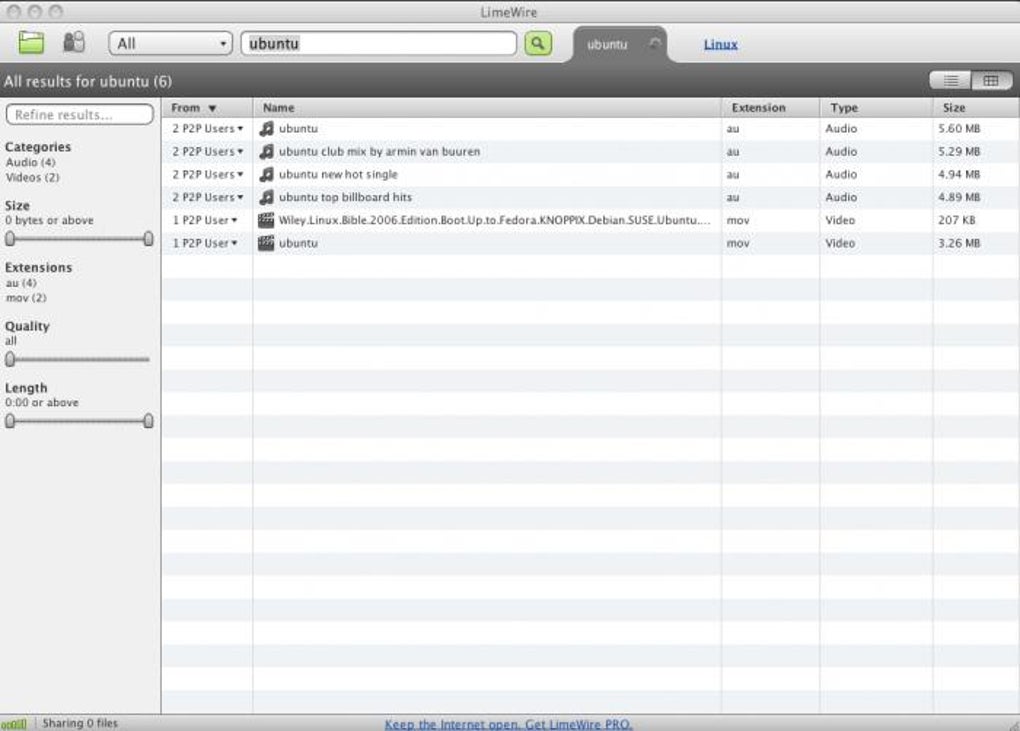Expand P2P Users dropdown for club mix row

[x=240, y=152]
